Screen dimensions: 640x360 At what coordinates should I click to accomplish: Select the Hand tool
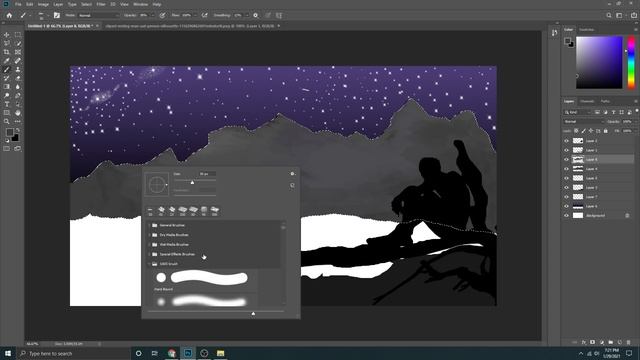point(18,113)
